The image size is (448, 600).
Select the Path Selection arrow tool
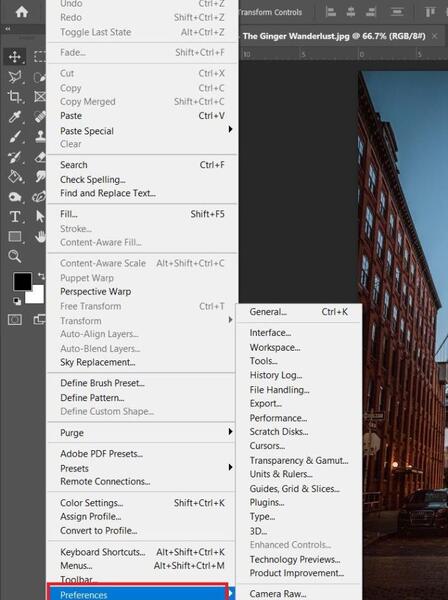[x=40, y=217]
